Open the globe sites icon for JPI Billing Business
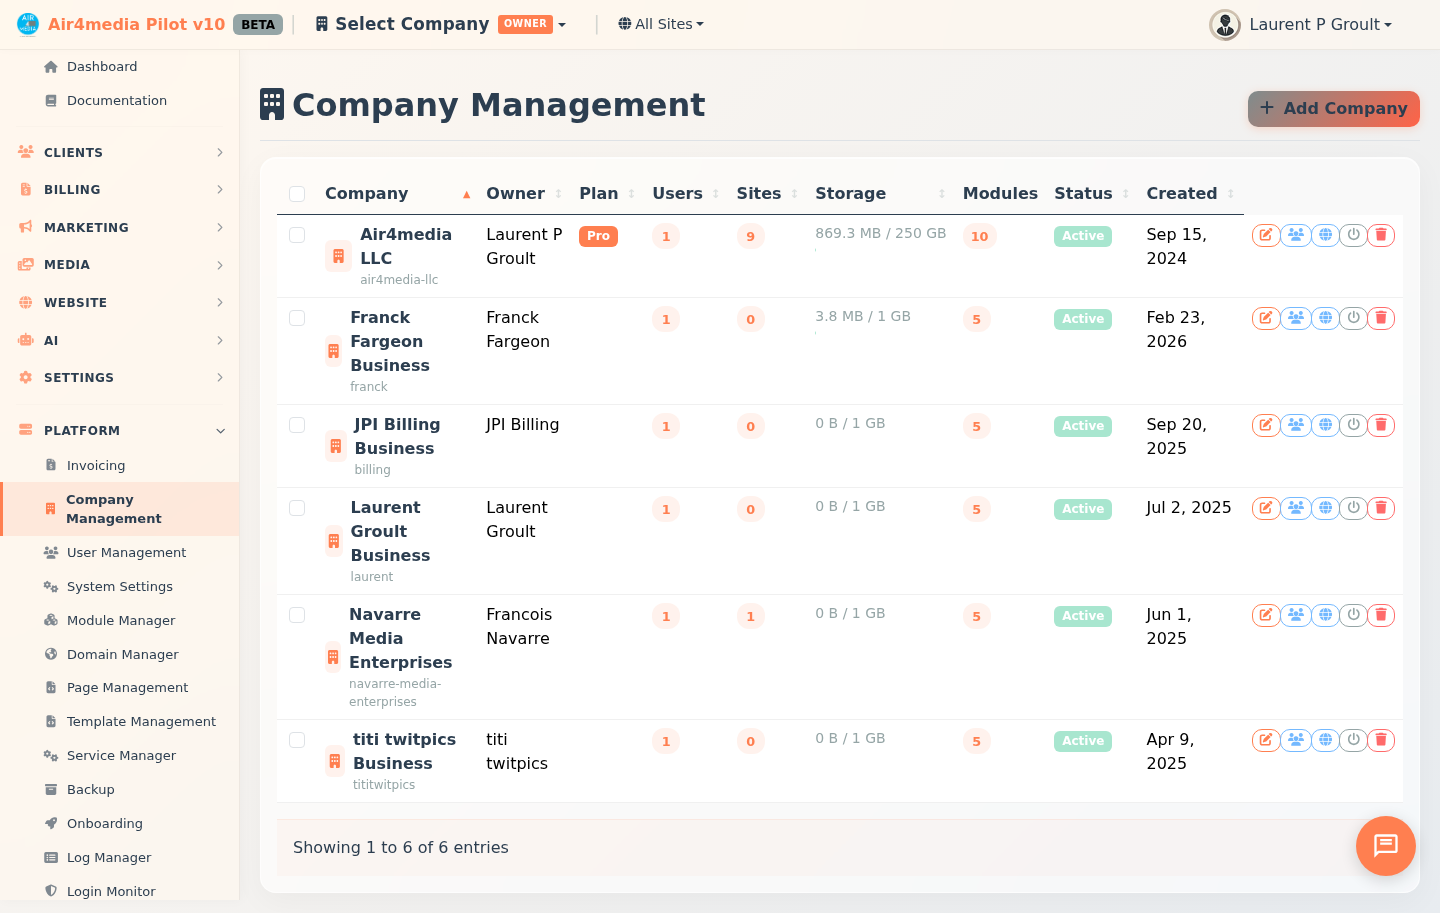This screenshot has height=913, width=1440. point(1323,425)
